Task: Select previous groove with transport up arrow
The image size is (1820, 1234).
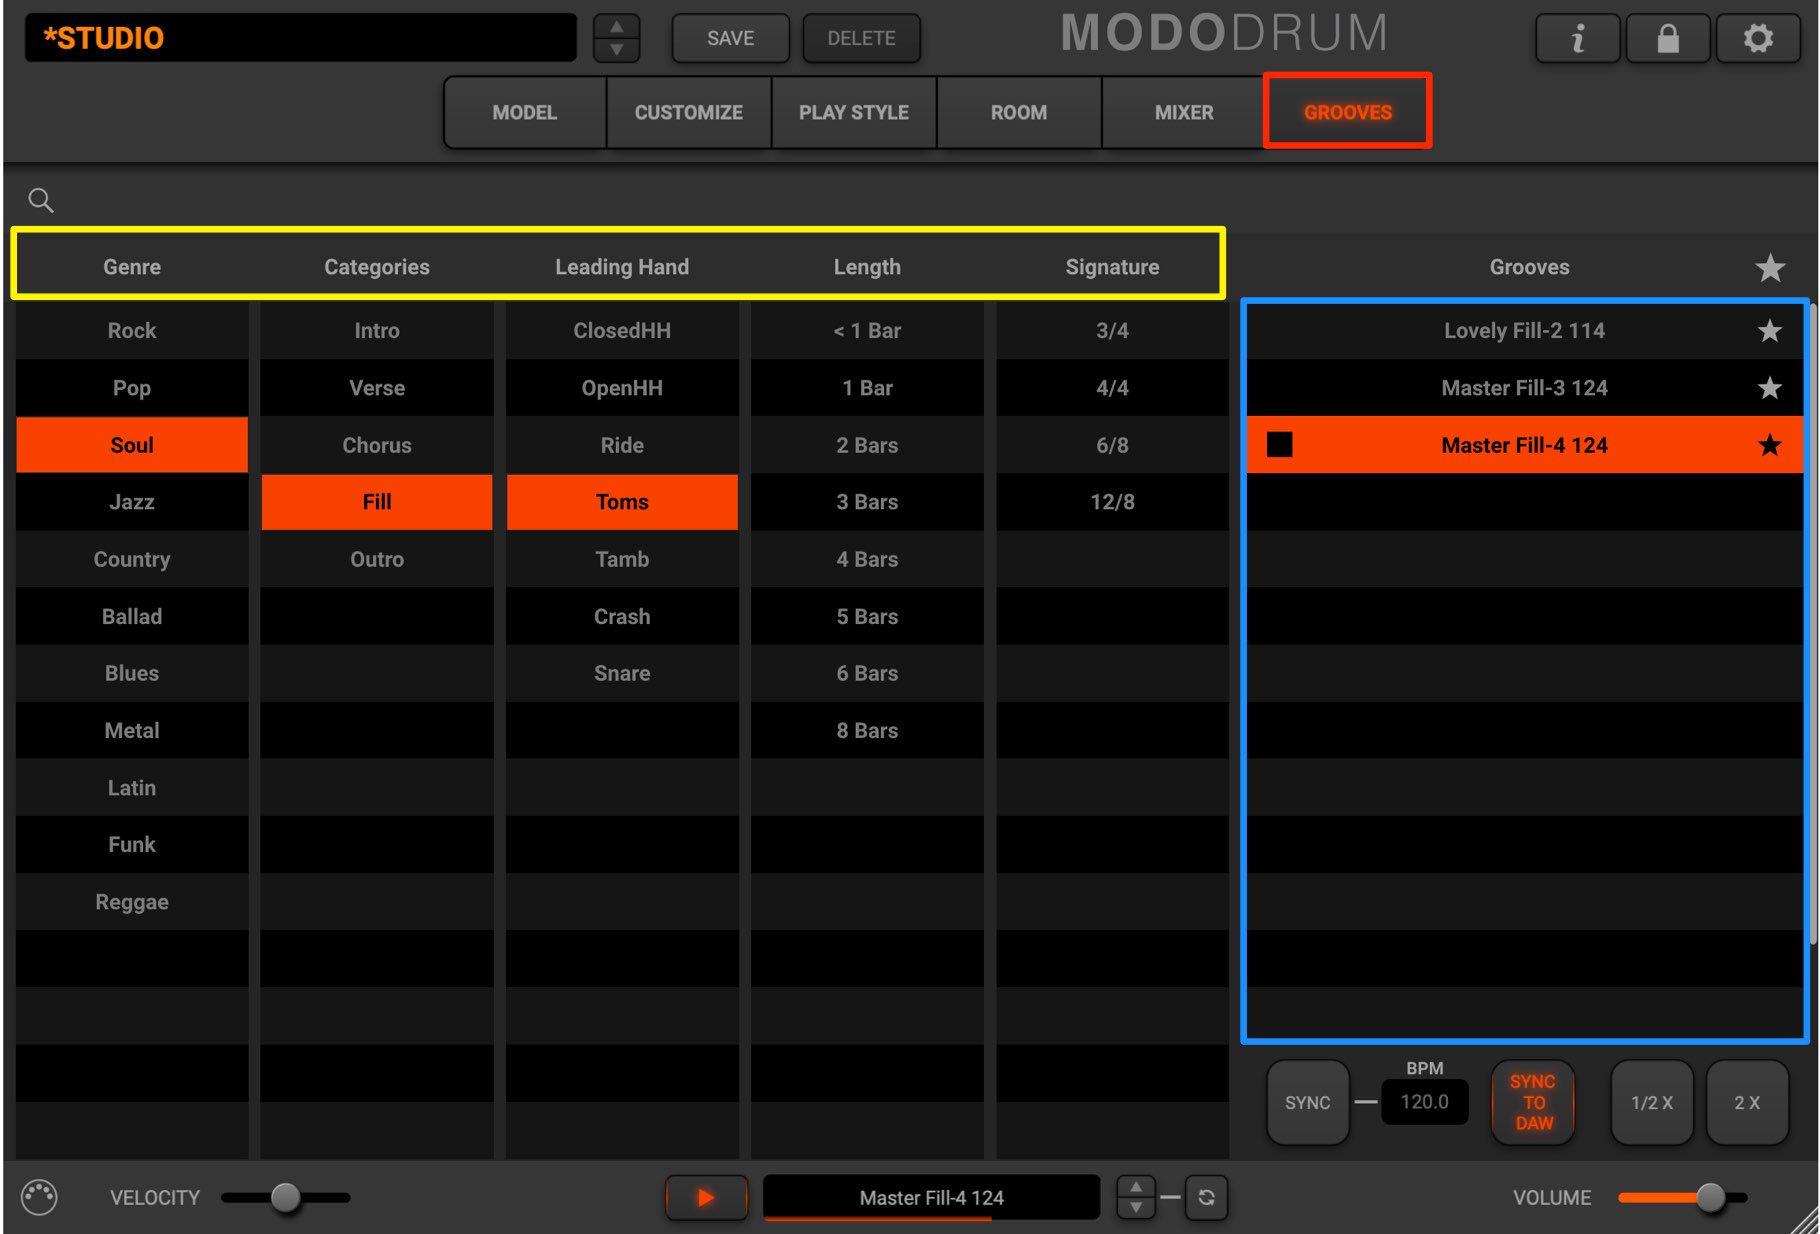Action: click(x=1136, y=1187)
